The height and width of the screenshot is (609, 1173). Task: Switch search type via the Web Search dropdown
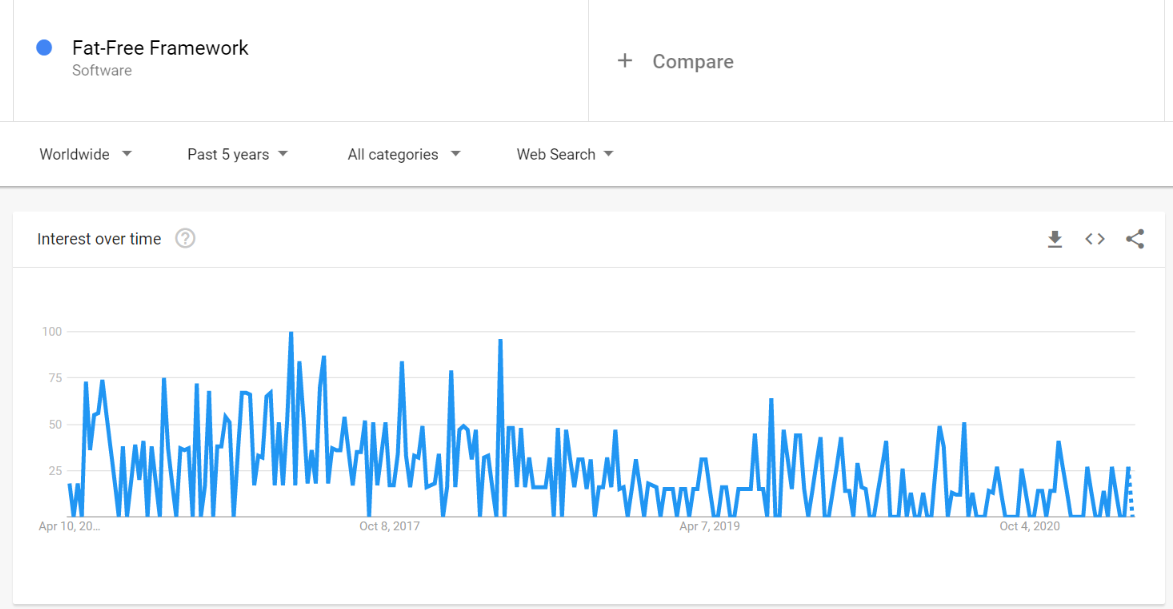click(564, 154)
